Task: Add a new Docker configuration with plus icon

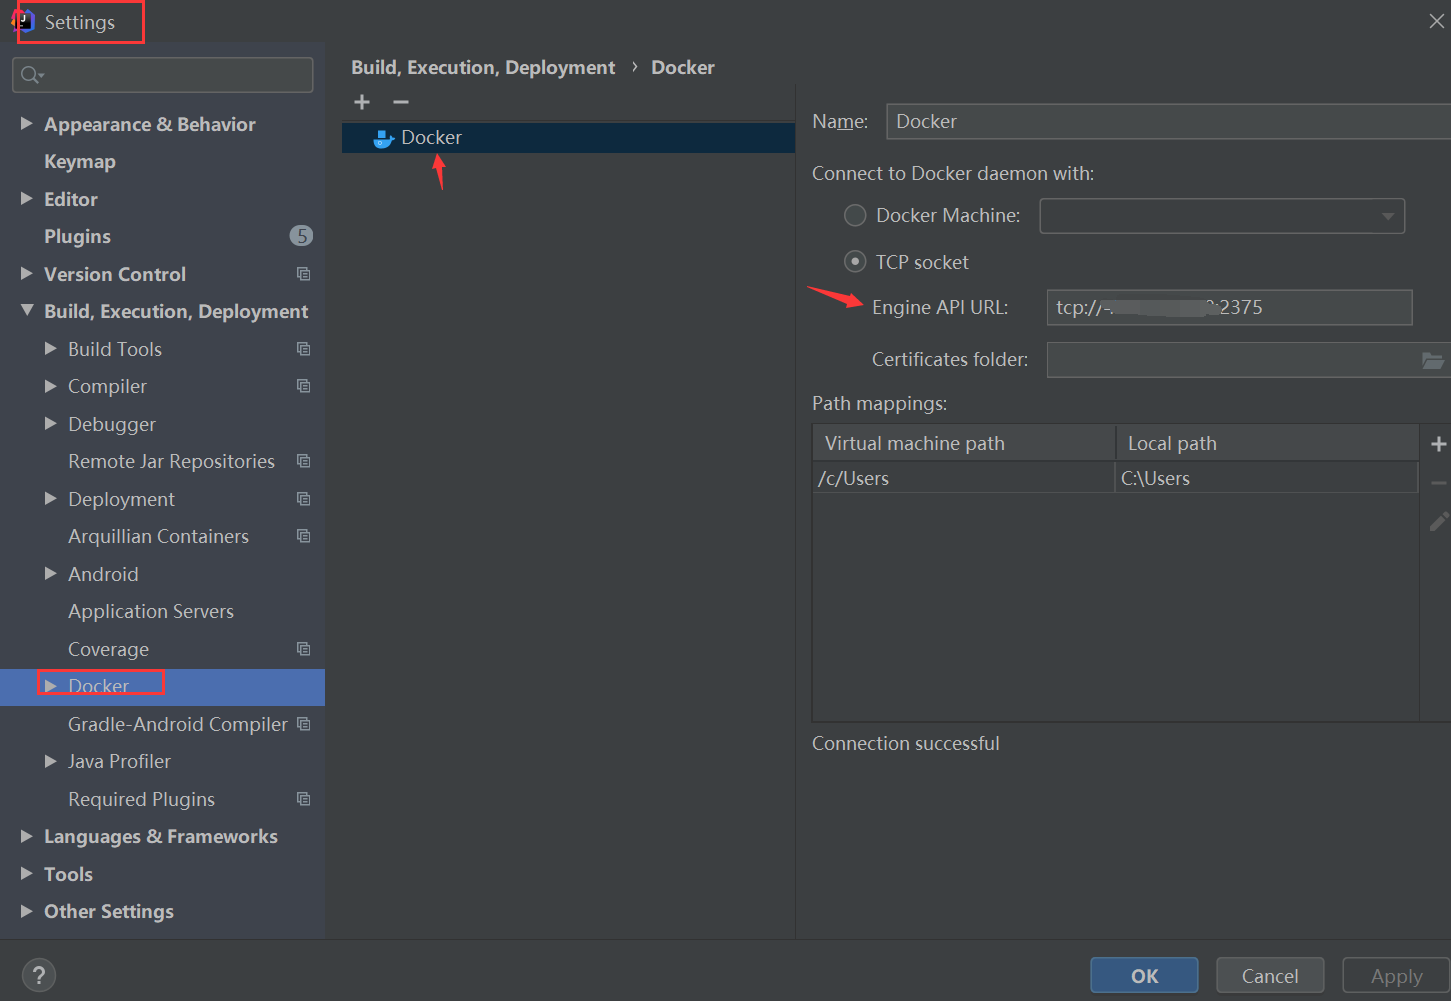Action: tap(362, 102)
